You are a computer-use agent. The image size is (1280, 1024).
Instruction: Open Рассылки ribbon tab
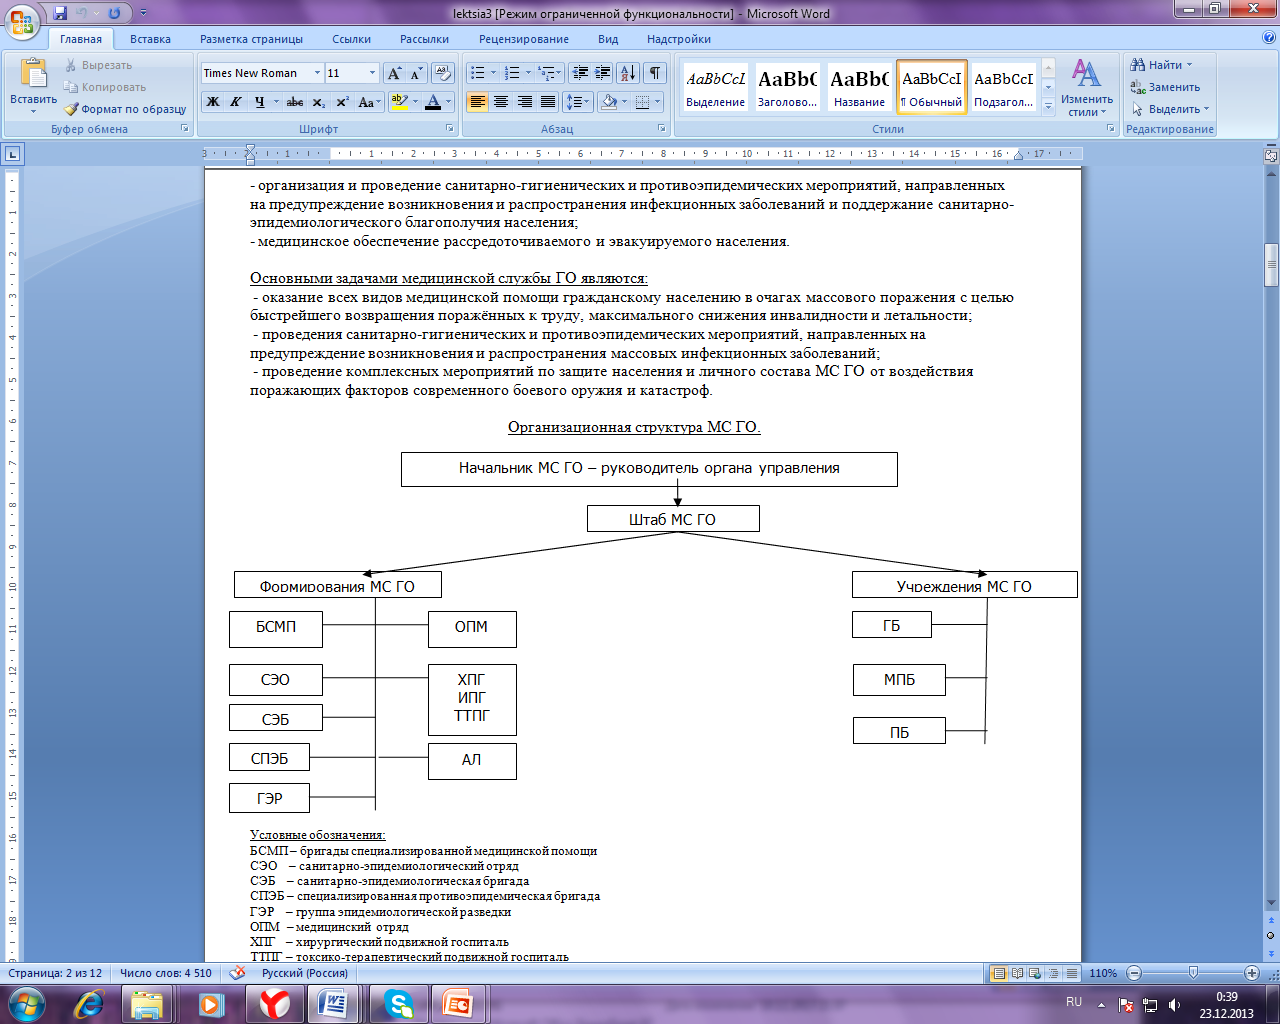pyautogui.click(x=424, y=39)
